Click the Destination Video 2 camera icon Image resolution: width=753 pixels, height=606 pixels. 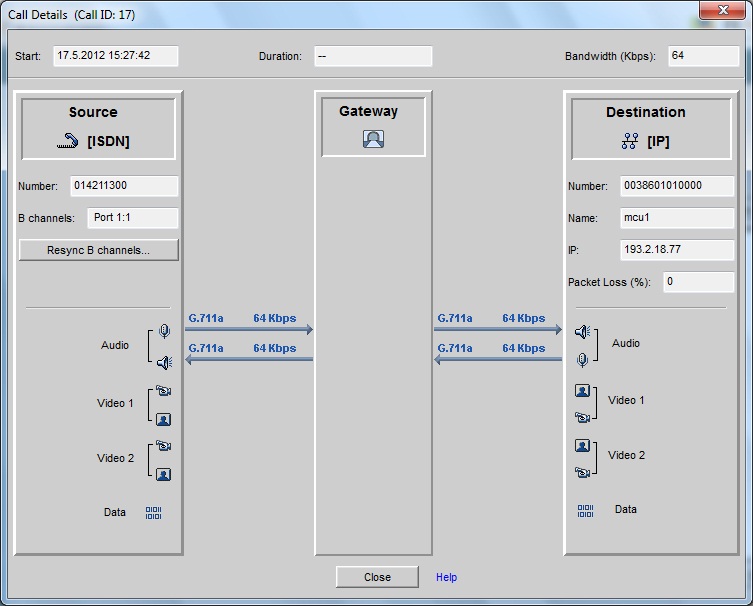pos(583,473)
